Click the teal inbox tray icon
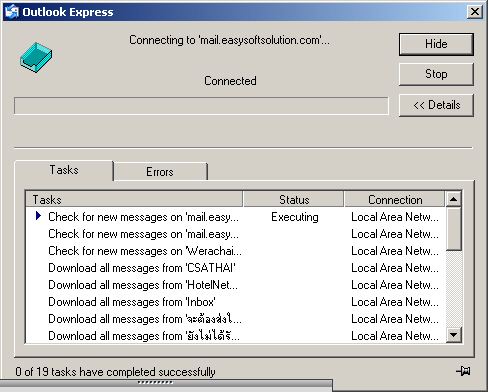Image resolution: width=488 pixels, height=392 pixels. (36, 57)
